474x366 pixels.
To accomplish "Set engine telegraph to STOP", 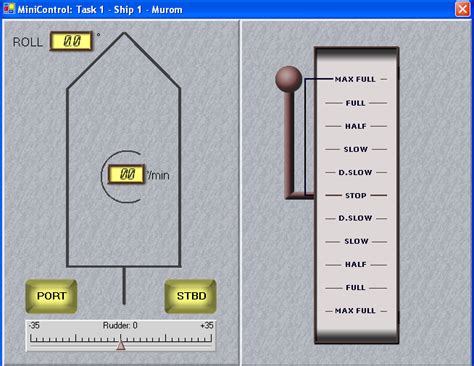I will [356, 195].
